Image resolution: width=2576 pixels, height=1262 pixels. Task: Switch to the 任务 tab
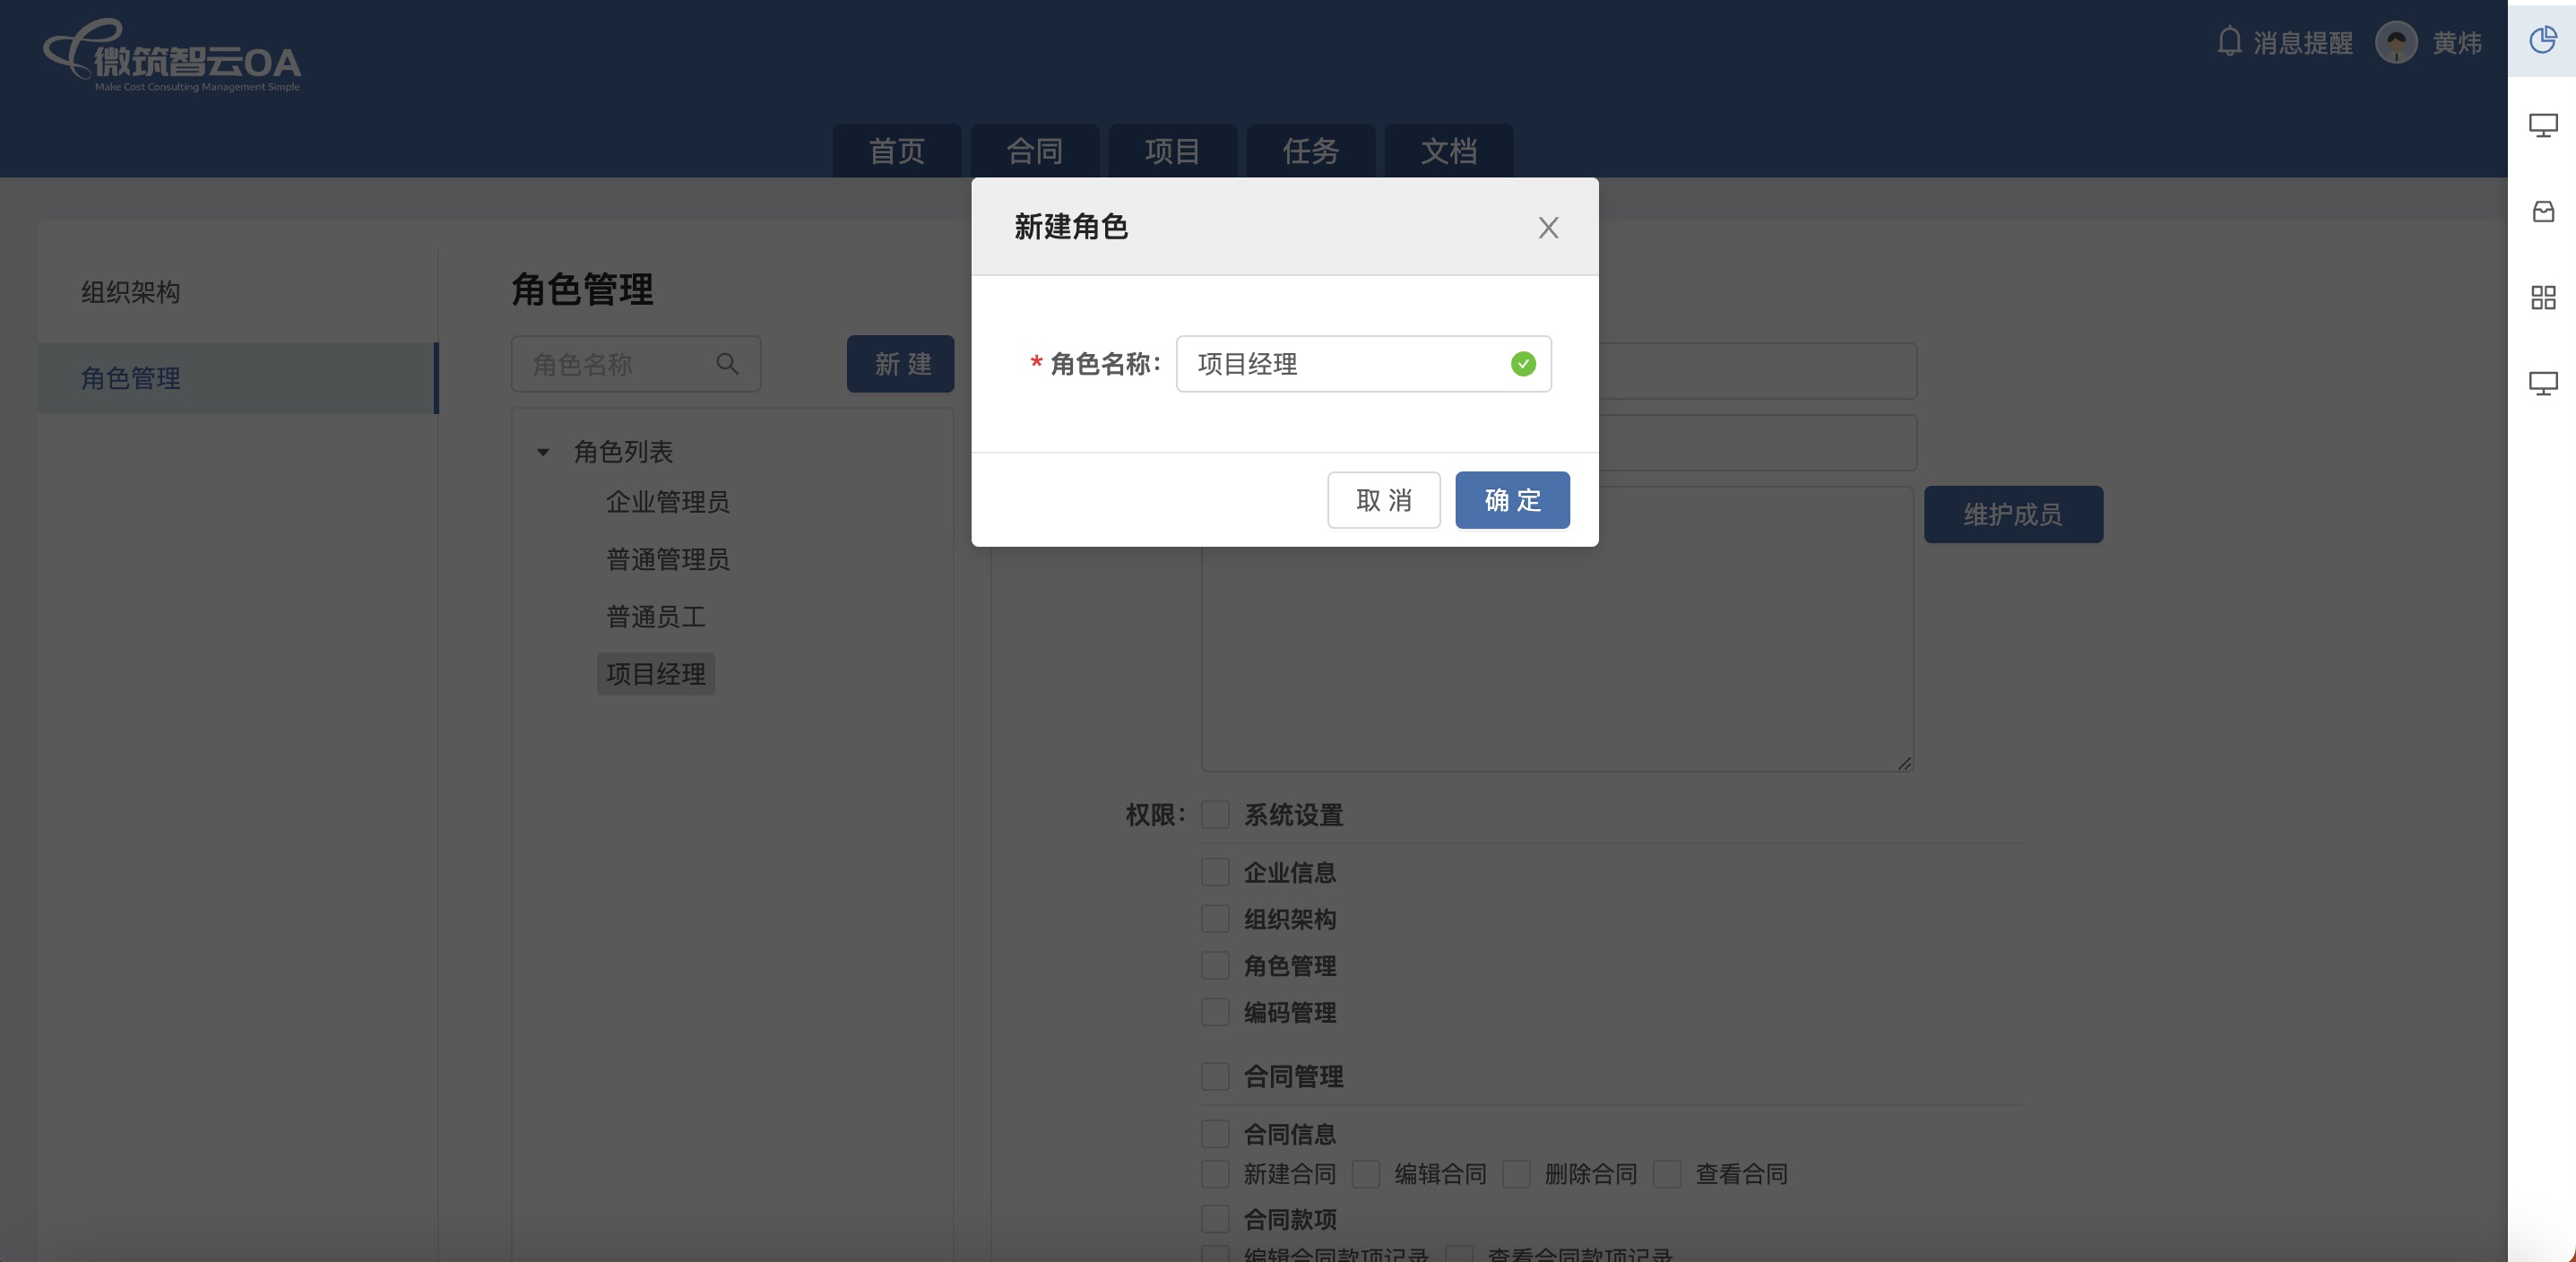point(1310,151)
